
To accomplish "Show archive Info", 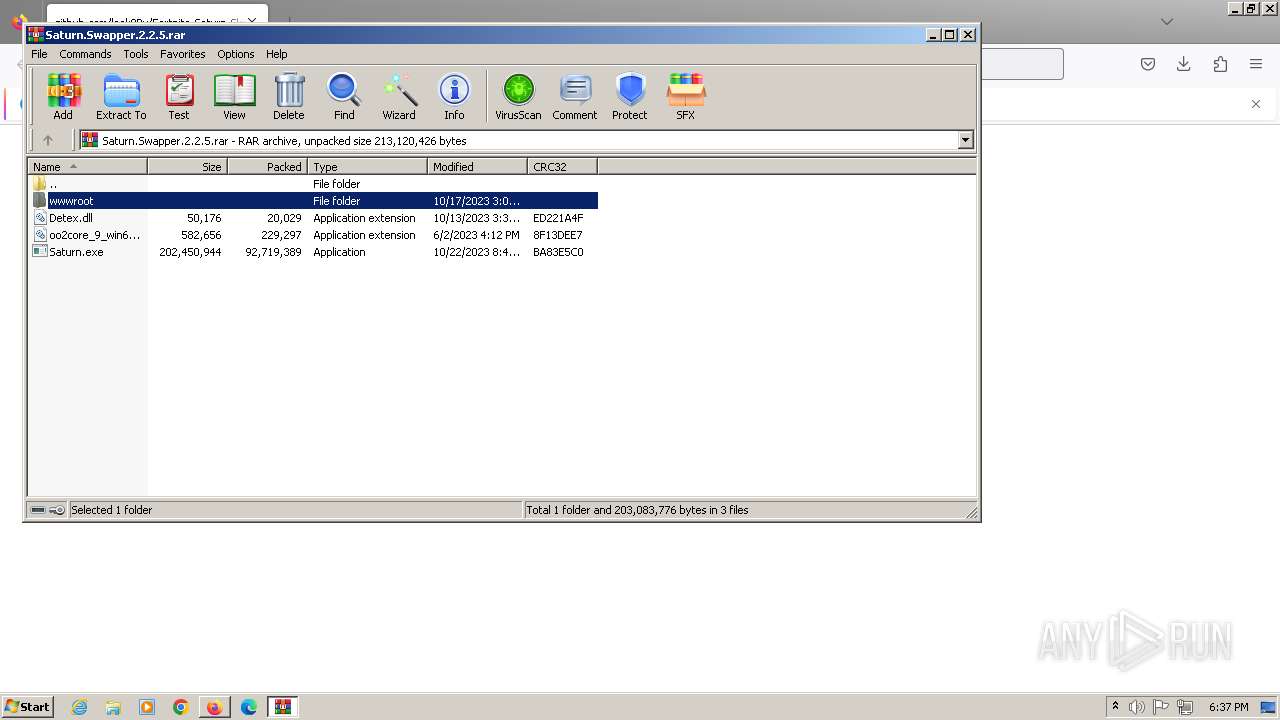I will click(x=454, y=97).
